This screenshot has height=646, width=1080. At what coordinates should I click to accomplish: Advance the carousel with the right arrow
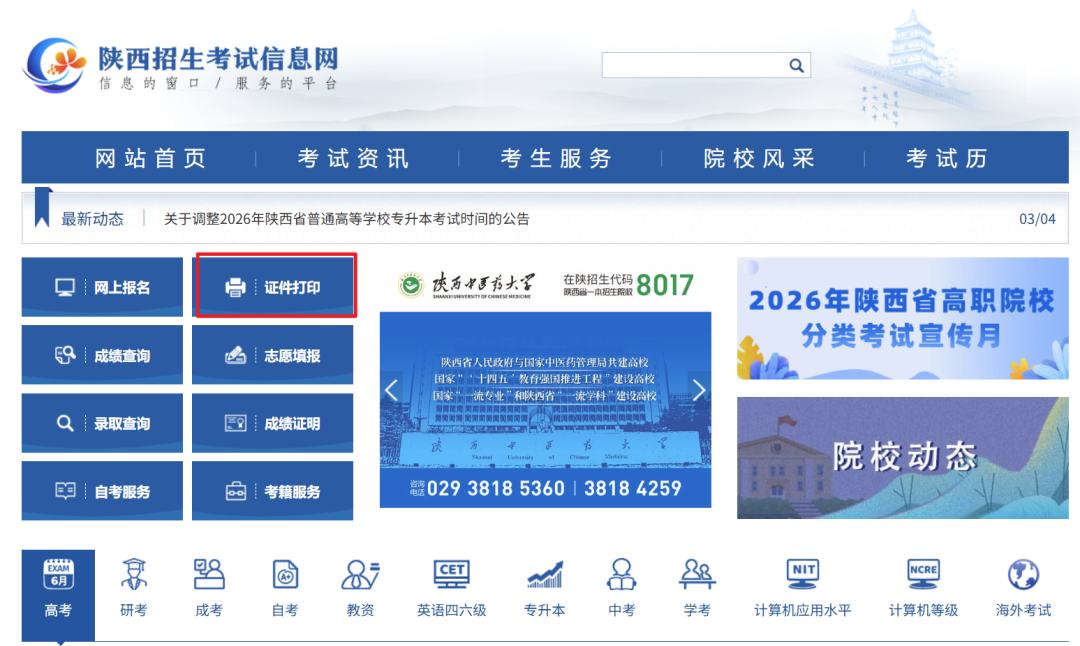coord(699,390)
